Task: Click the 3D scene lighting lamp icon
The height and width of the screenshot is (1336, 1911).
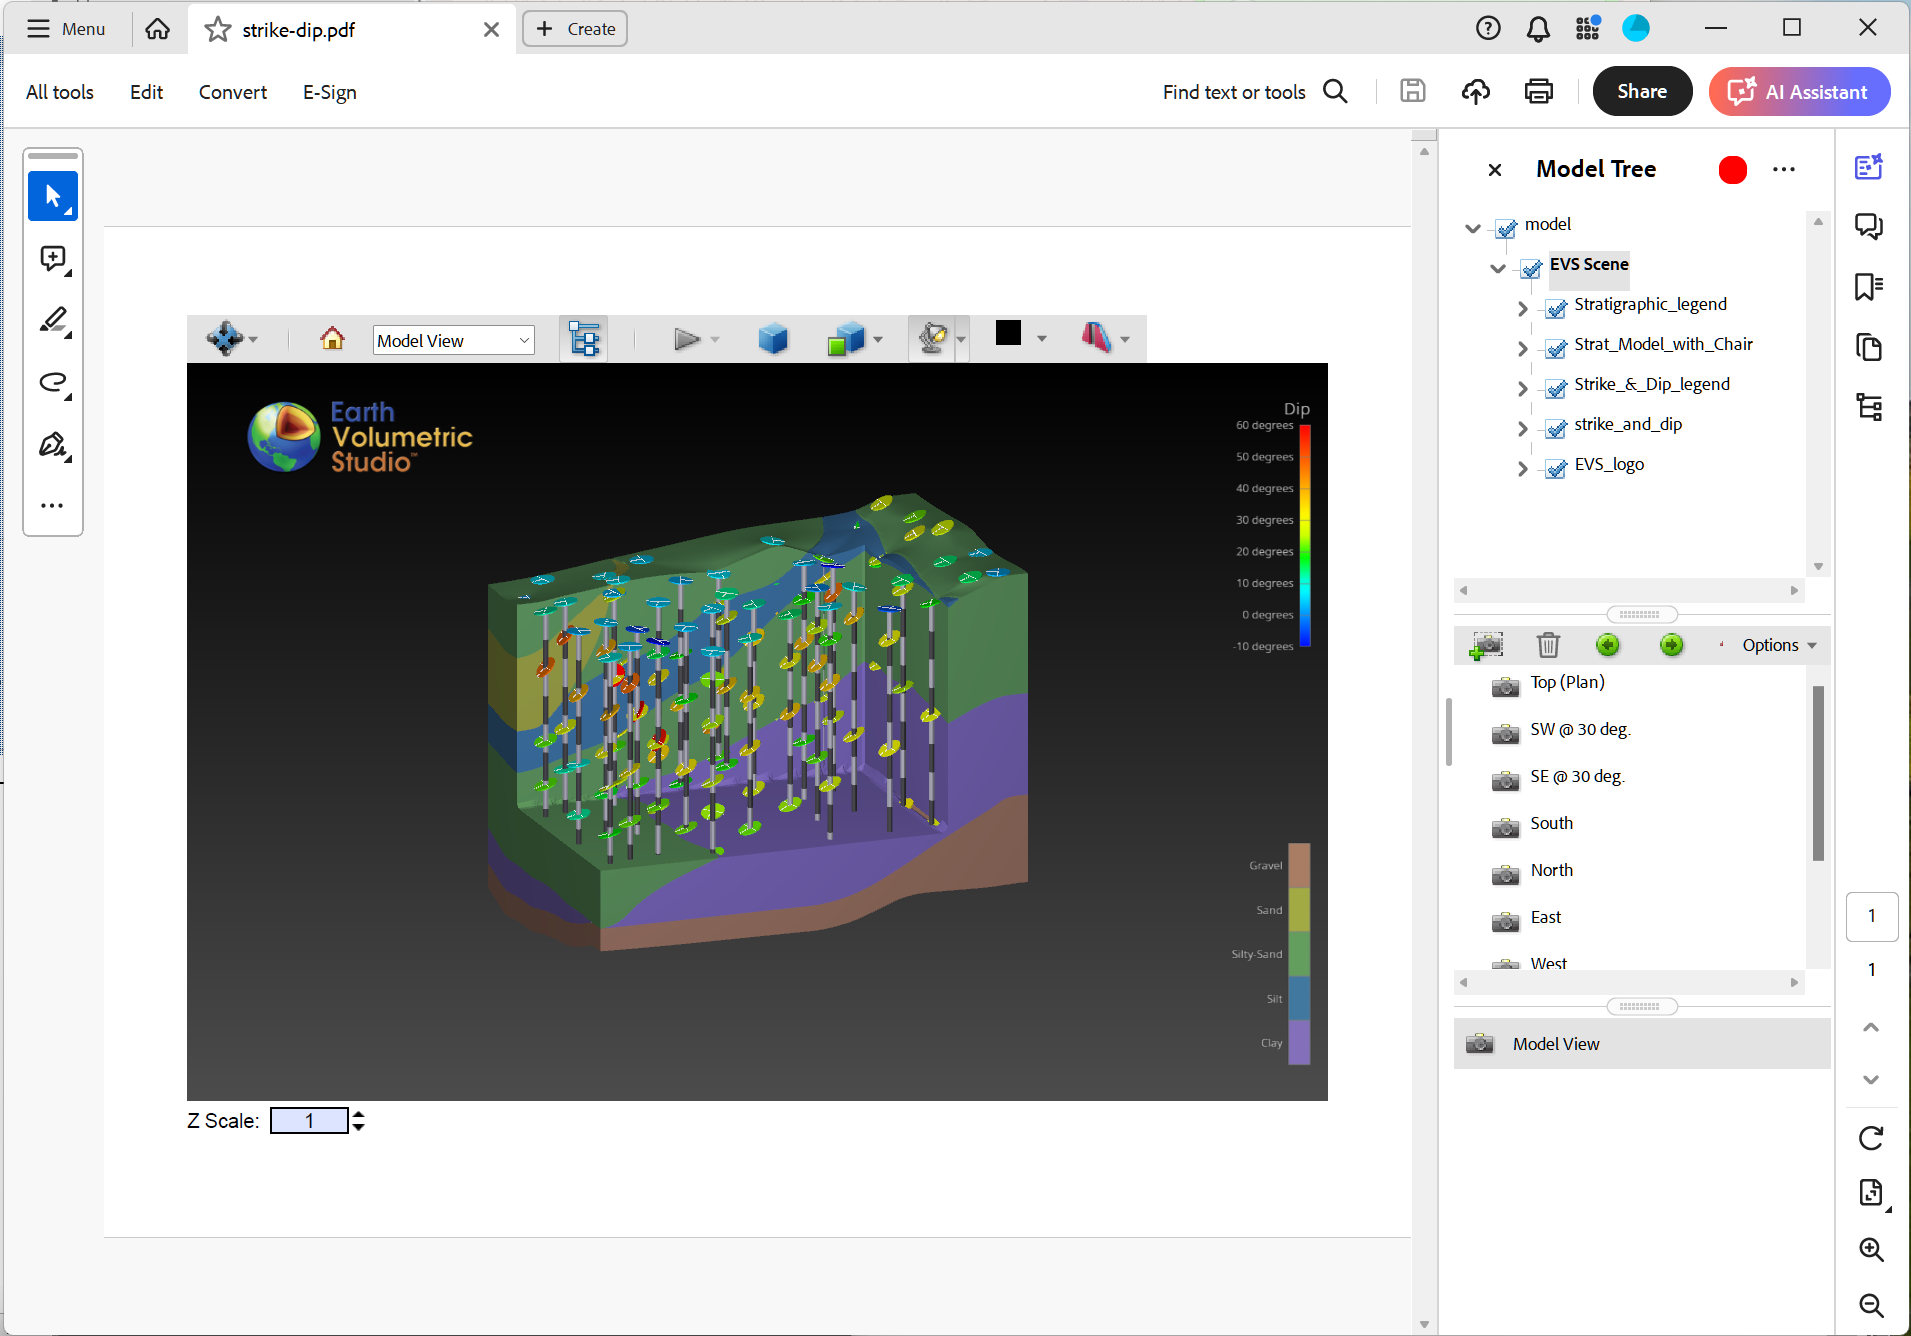Action: click(932, 338)
